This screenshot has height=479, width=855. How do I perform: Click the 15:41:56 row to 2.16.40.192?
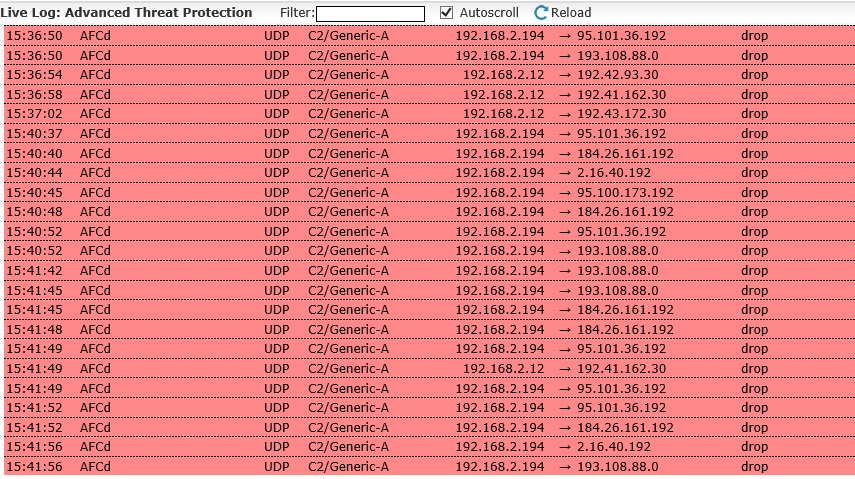[x=429, y=447]
